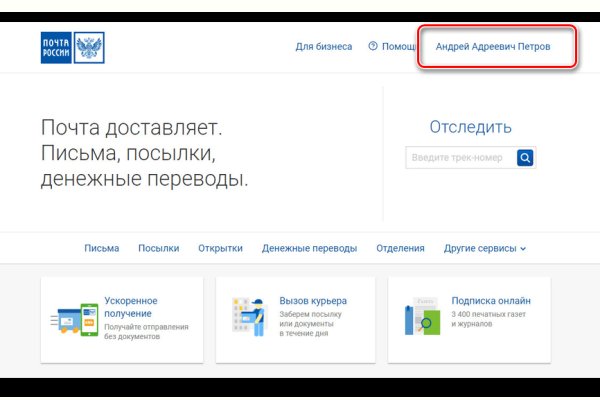The width and height of the screenshot is (600, 400).
Task: Go to the Посылки section
Action: (x=158, y=248)
